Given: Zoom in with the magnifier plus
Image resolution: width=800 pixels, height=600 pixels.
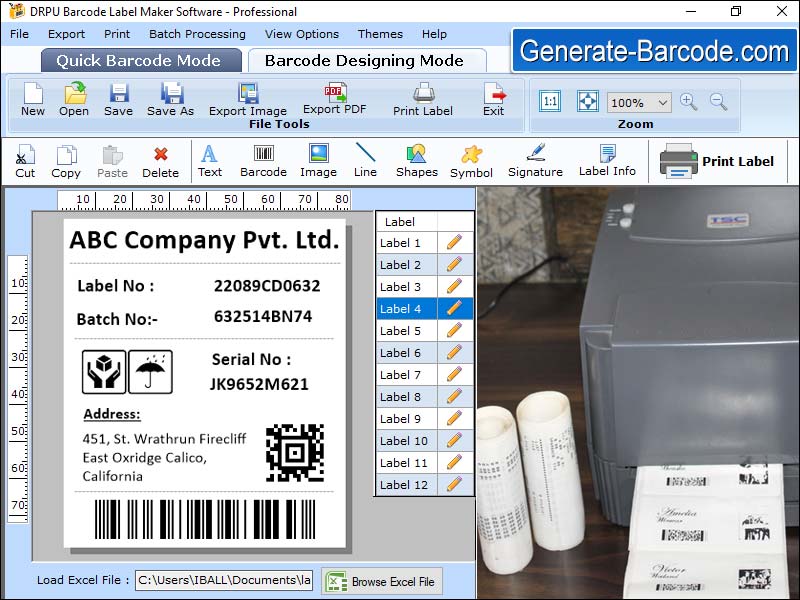Looking at the screenshot, I should [x=689, y=102].
